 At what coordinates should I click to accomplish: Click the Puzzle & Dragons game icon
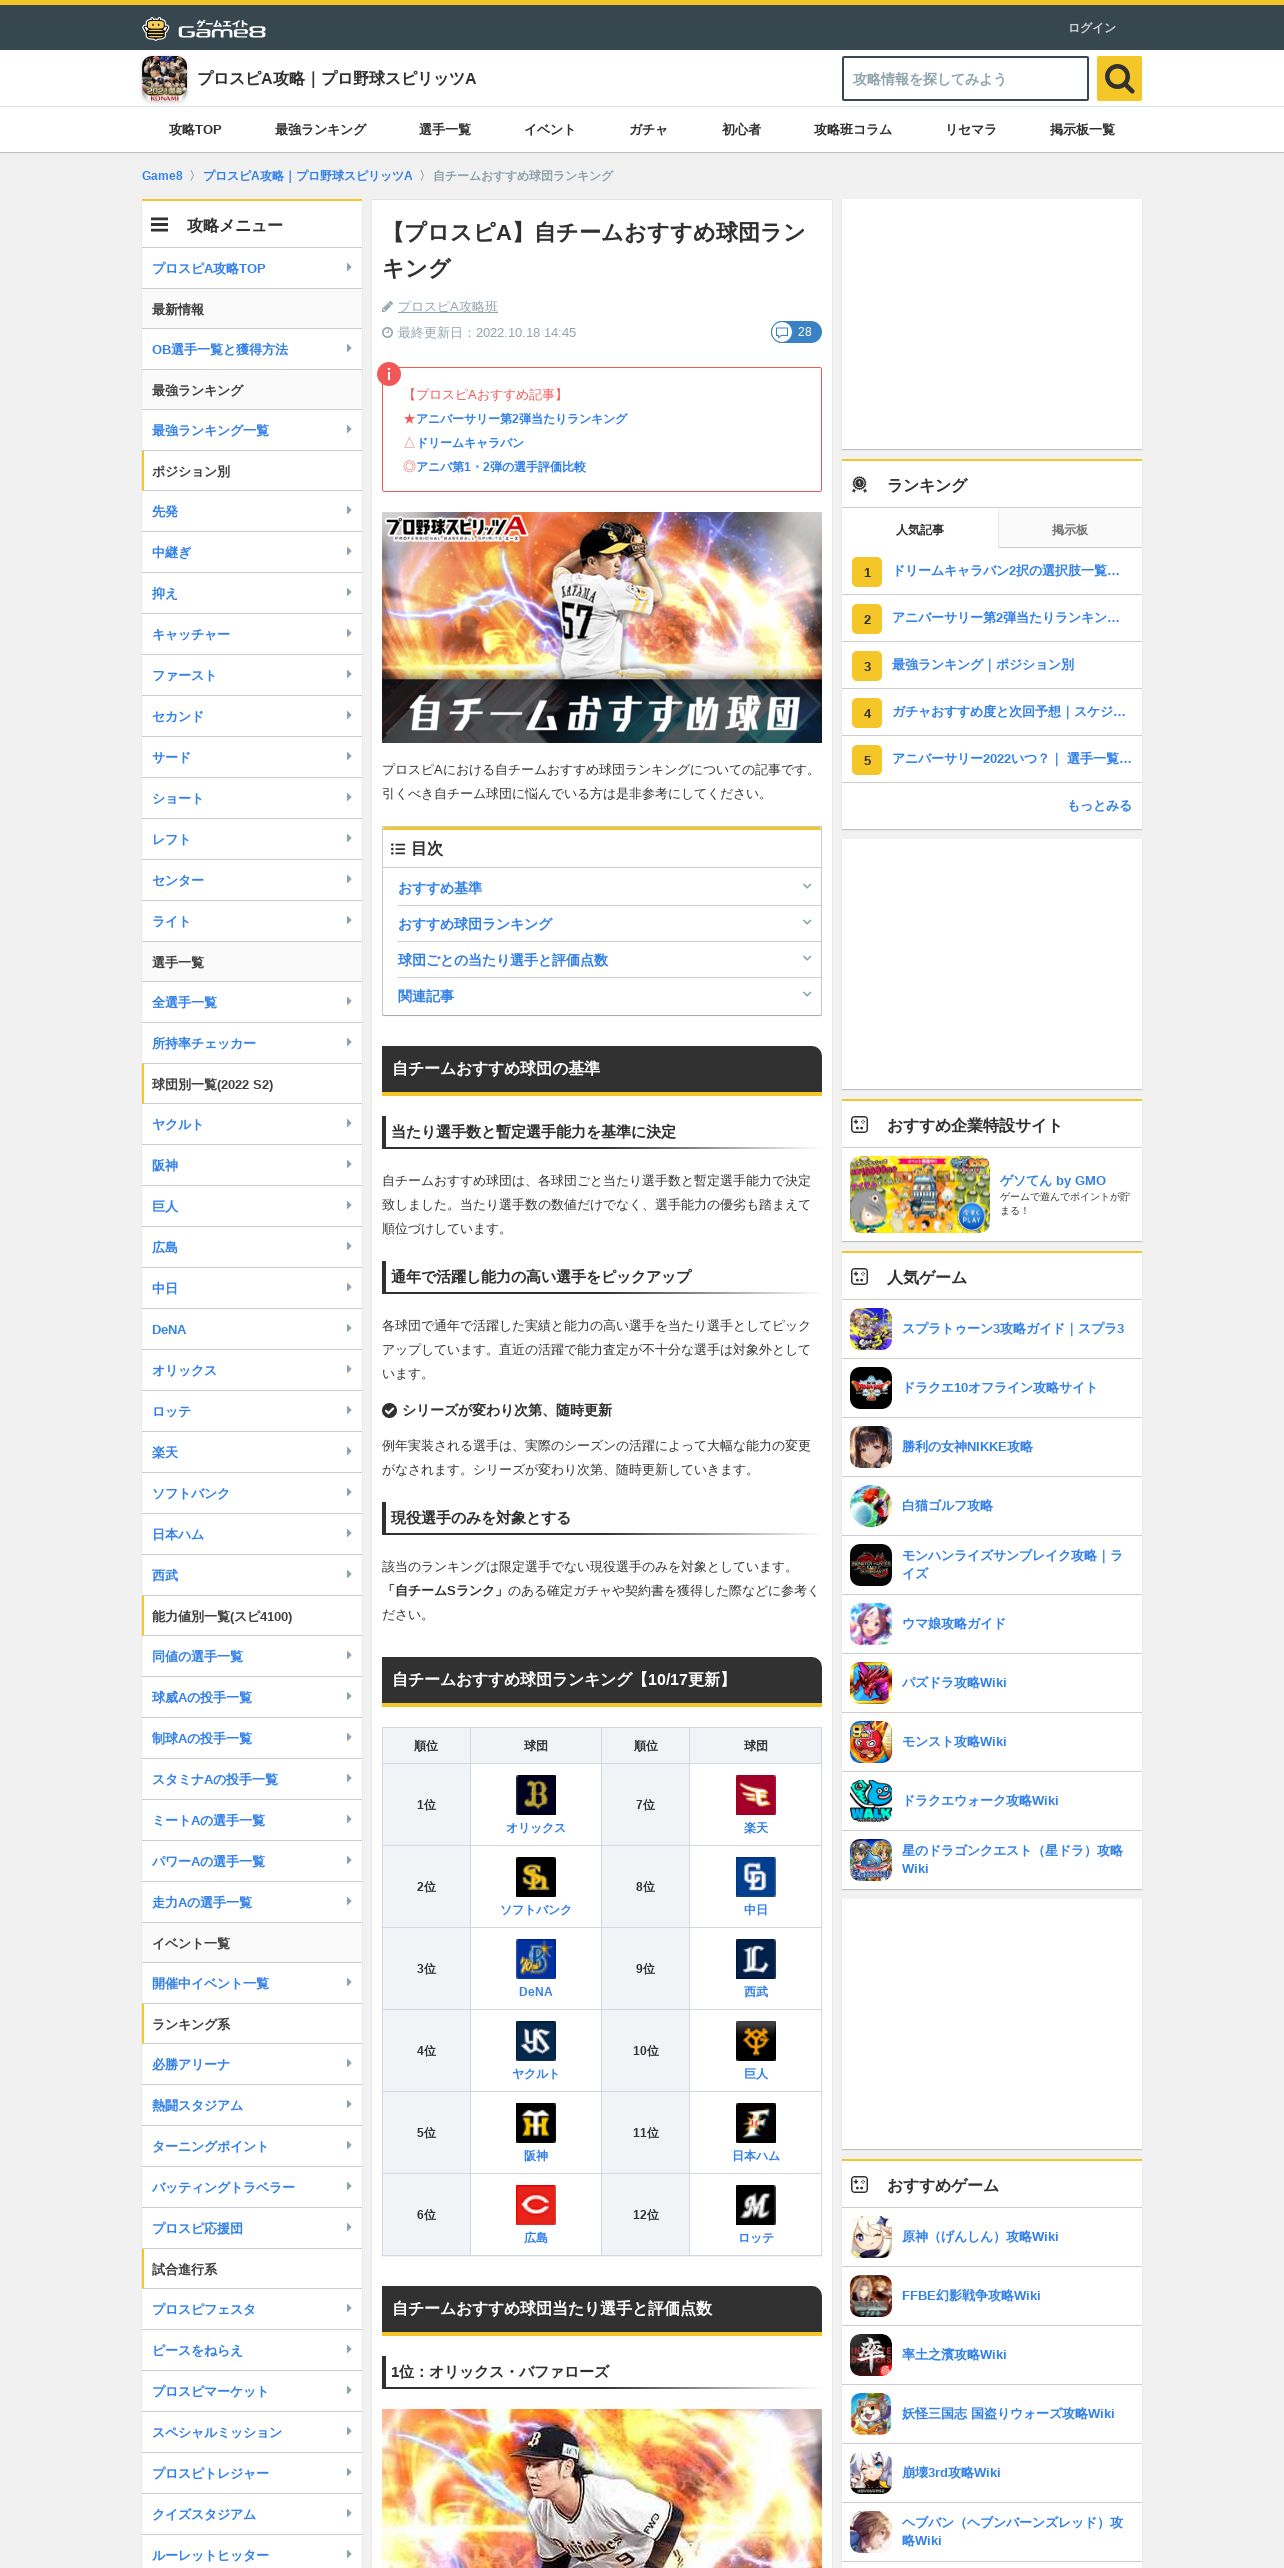(871, 1683)
